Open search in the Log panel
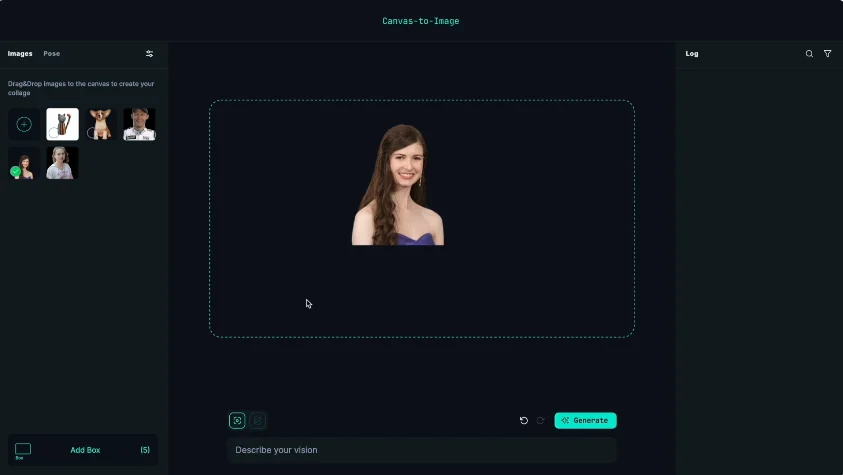Screen dimensions: 843x475 coord(809,54)
